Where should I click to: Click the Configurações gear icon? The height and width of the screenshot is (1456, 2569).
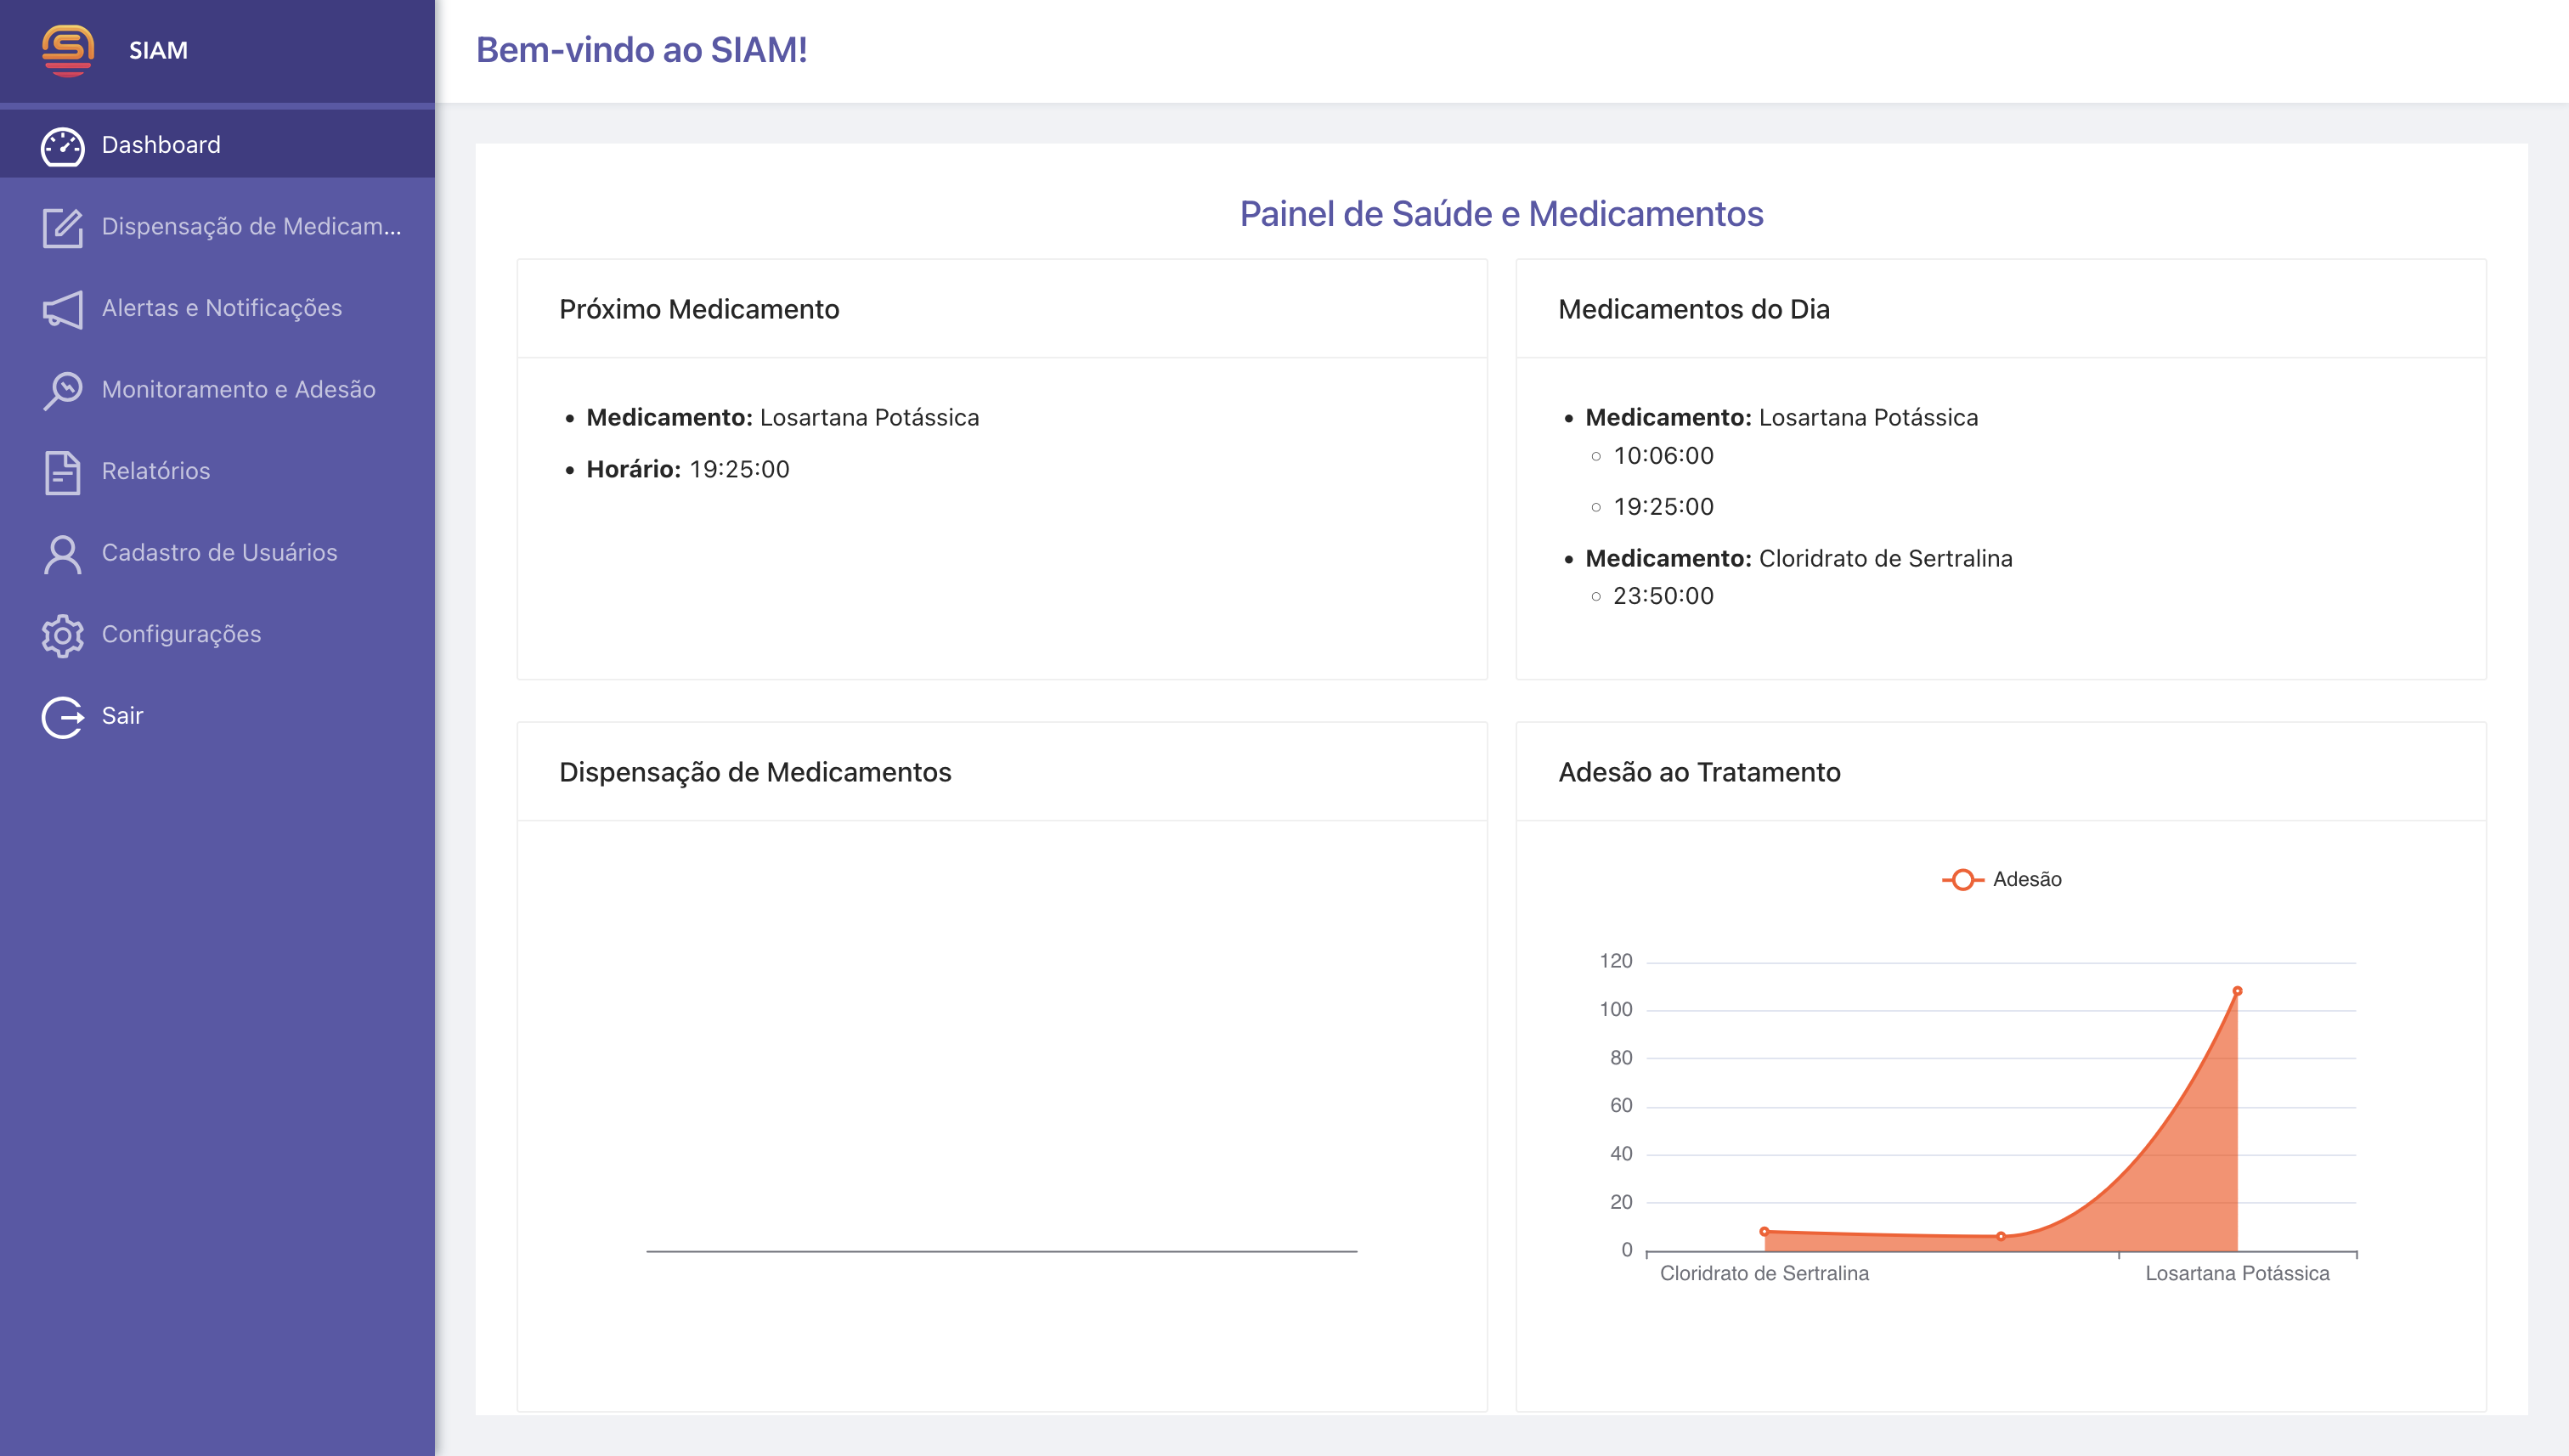62,635
